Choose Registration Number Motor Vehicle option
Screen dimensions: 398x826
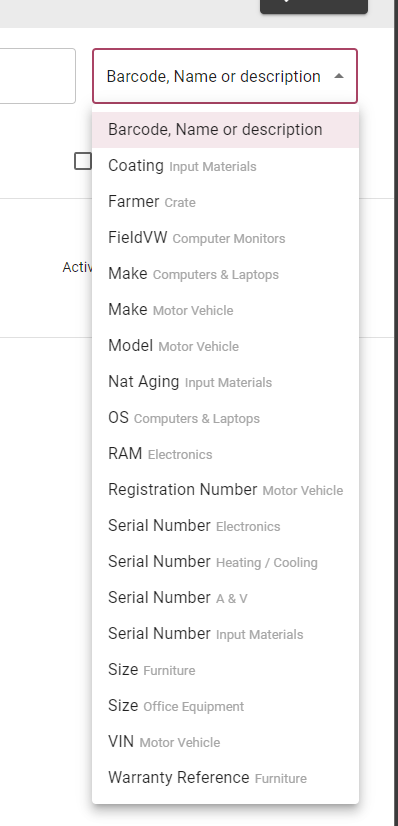tap(225, 490)
